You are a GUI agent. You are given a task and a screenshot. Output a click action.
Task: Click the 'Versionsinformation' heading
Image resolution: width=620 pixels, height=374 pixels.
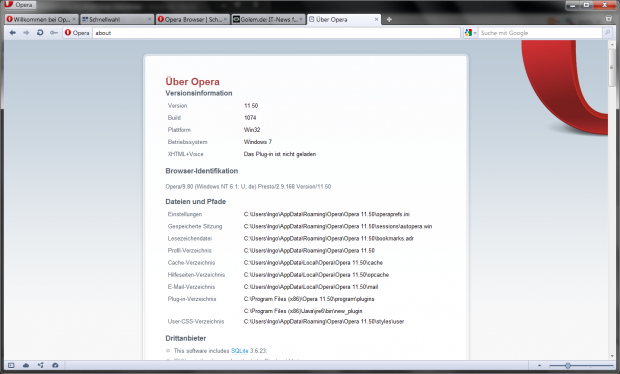tap(199, 93)
